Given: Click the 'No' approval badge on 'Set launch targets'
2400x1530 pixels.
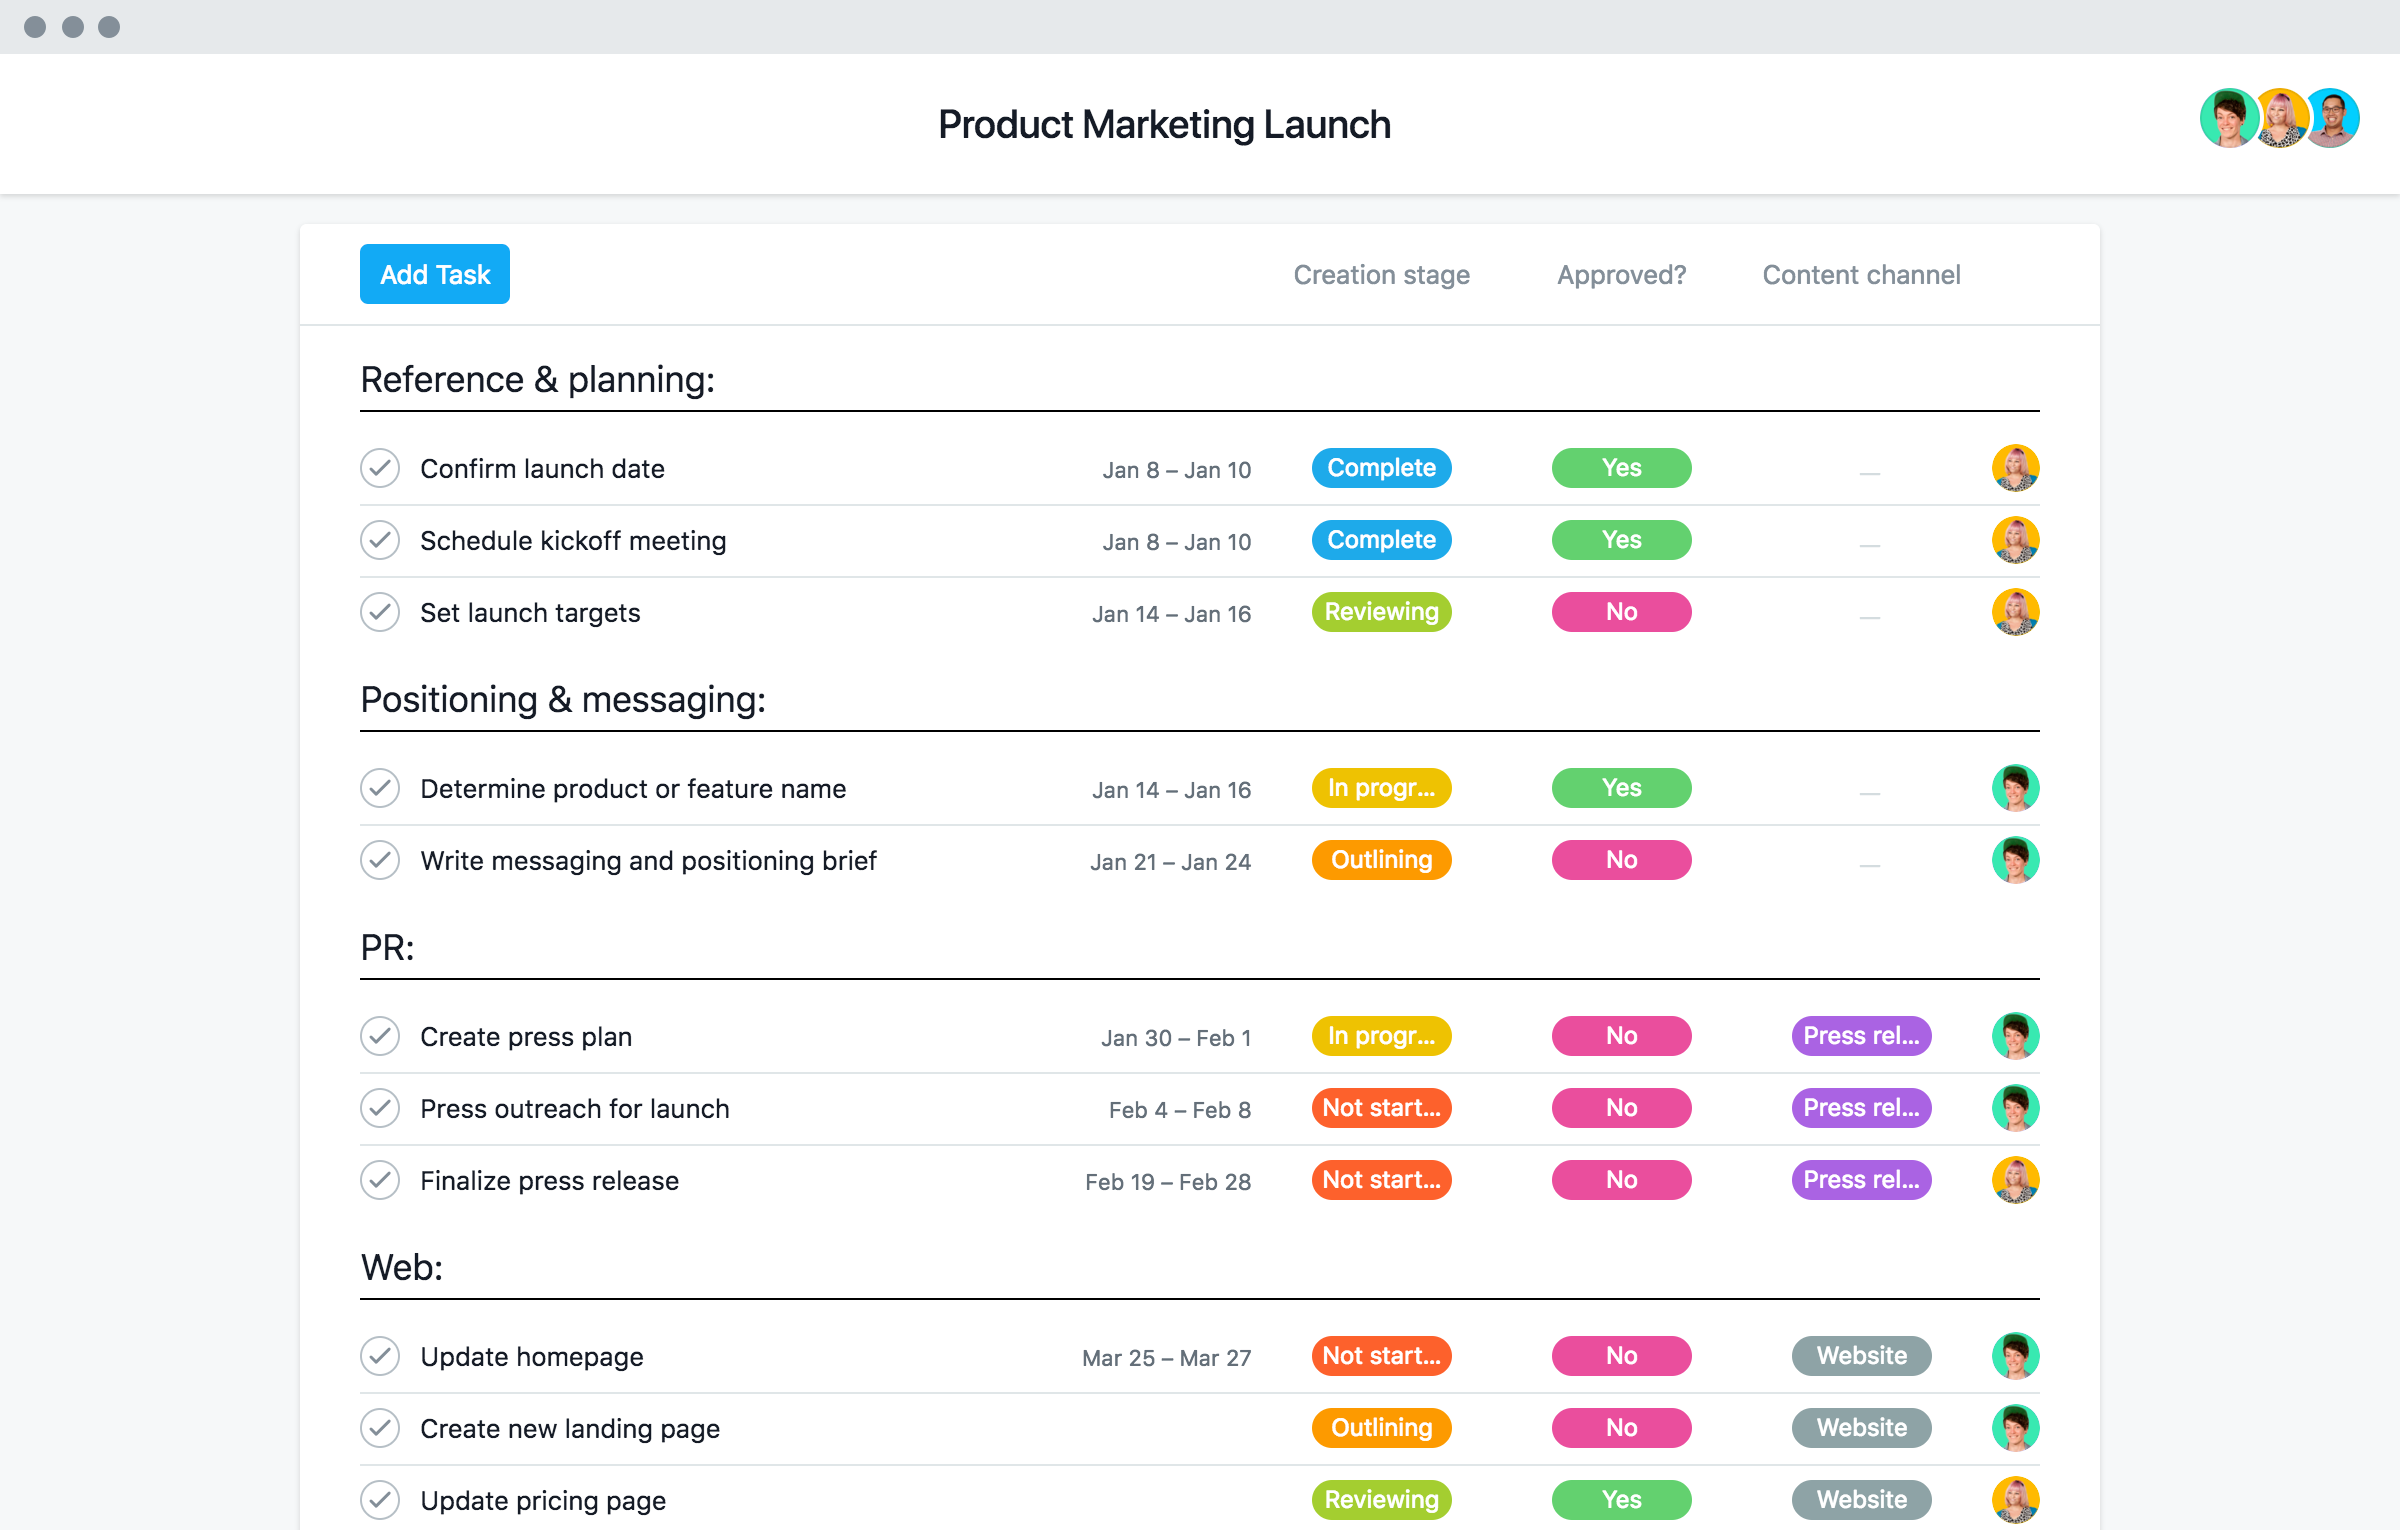Looking at the screenshot, I should click(x=1622, y=612).
